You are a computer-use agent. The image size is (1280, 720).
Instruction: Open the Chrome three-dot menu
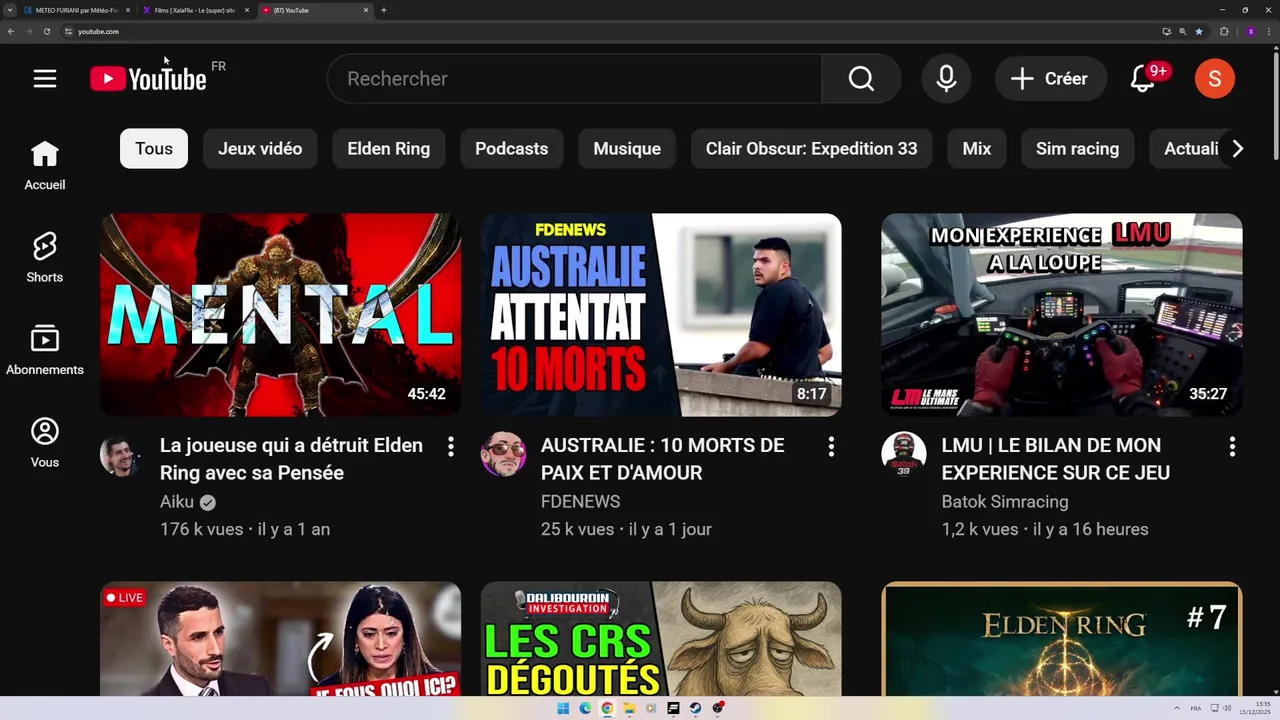coord(1269,31)
